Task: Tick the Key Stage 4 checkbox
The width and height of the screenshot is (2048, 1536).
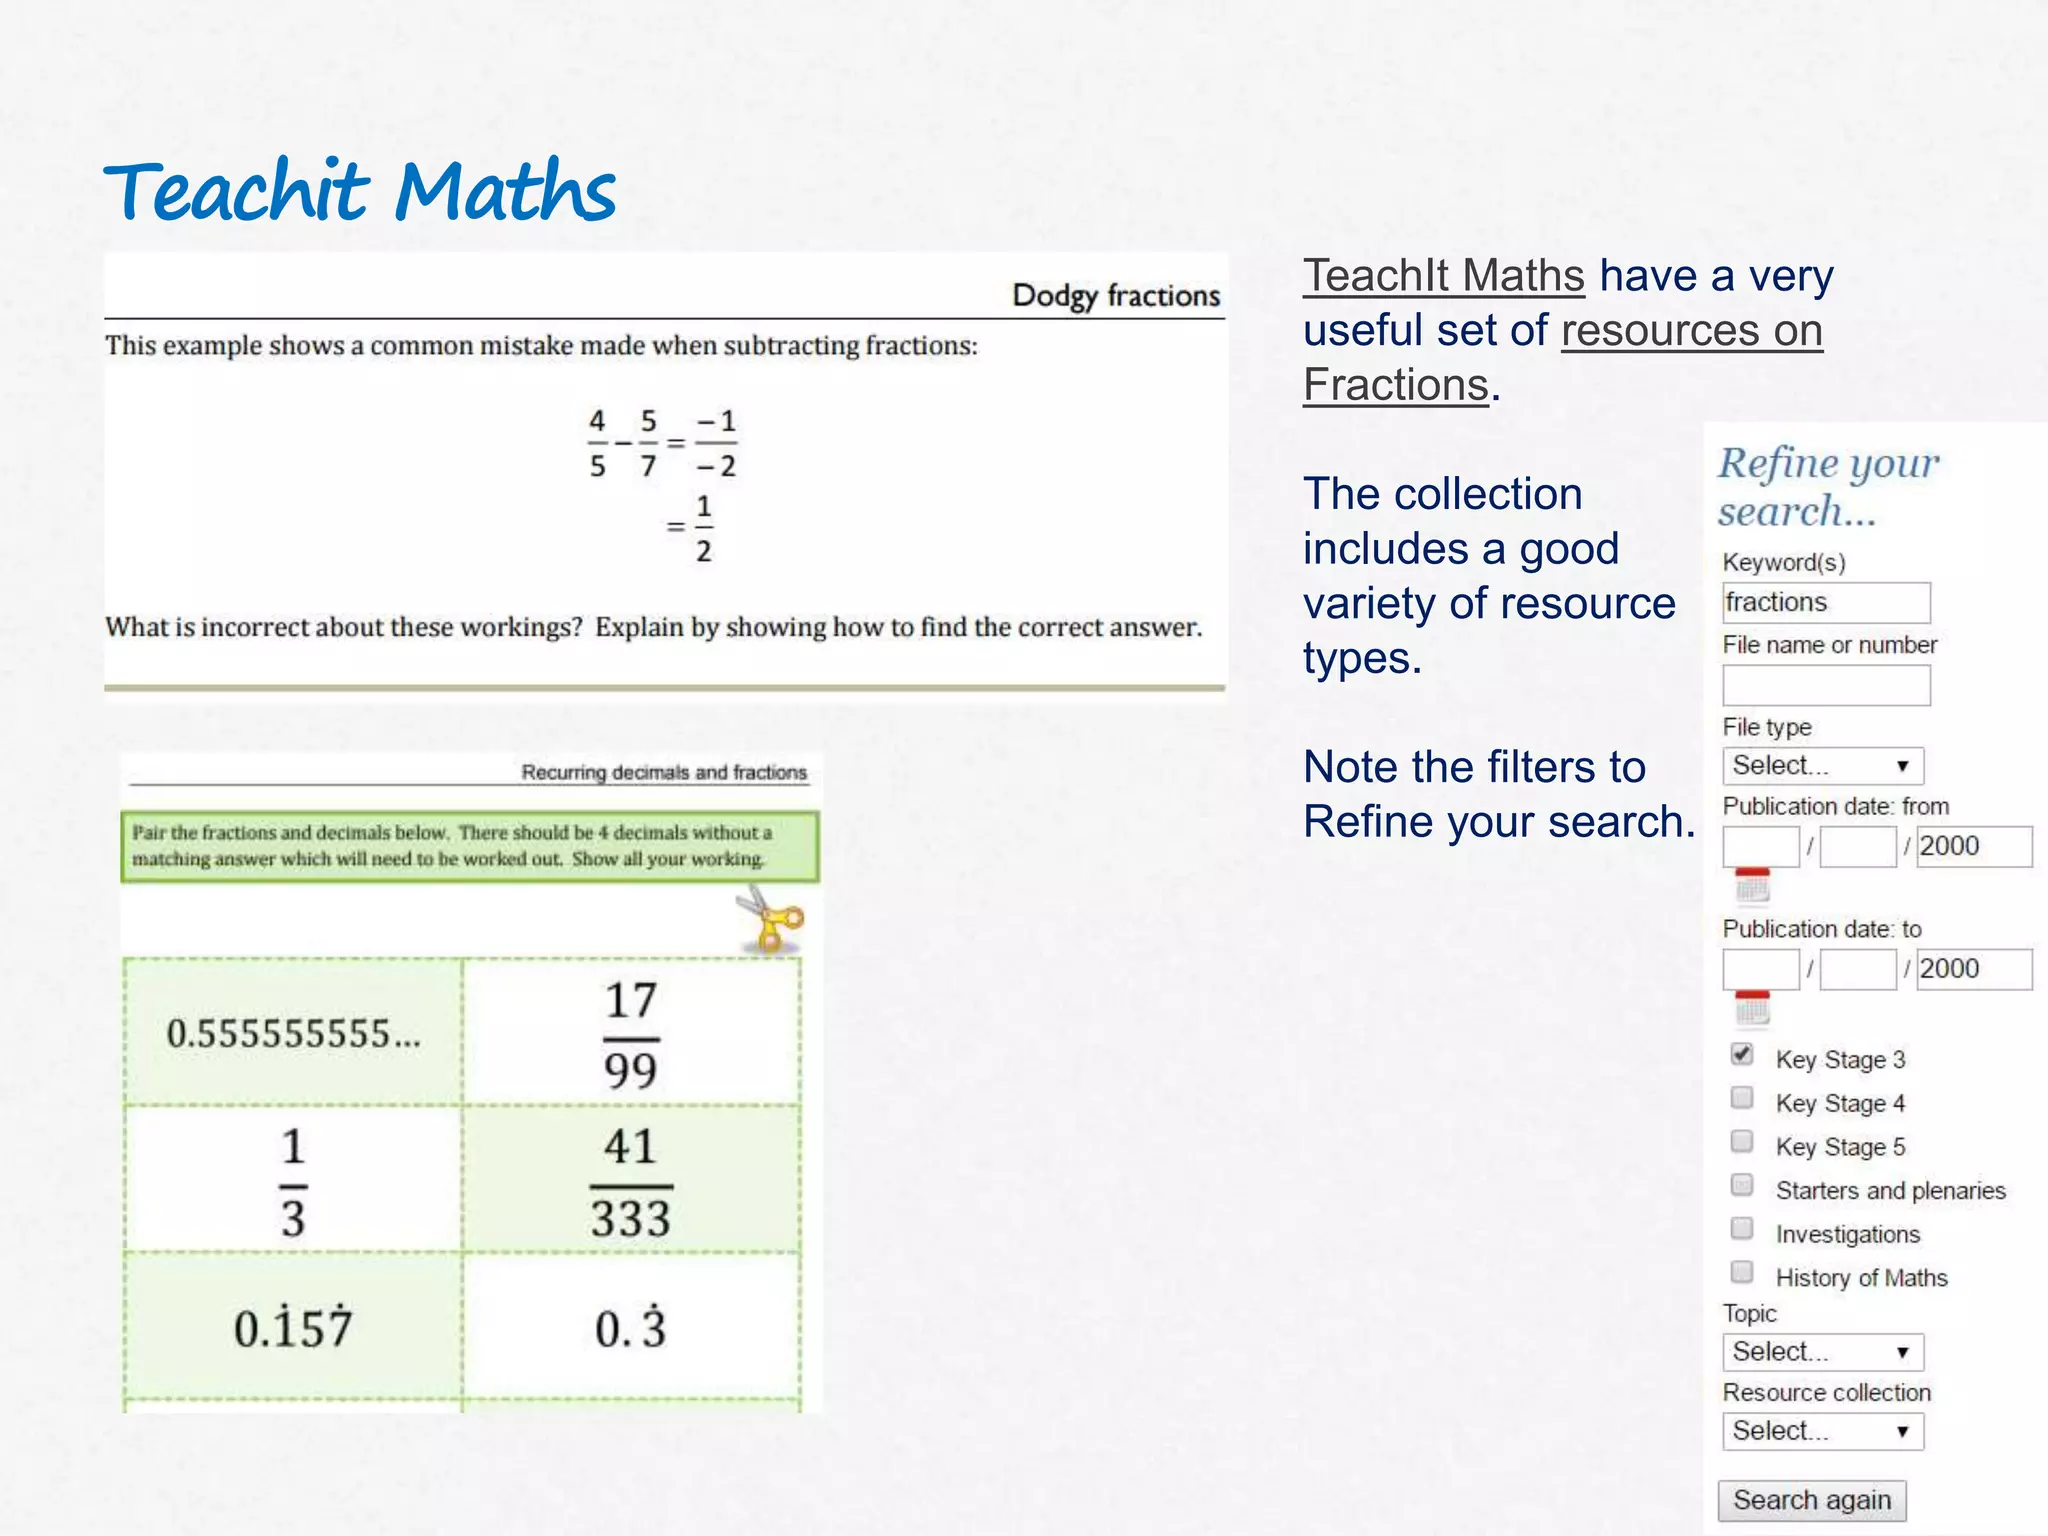Action: [x=1742, y=1099]
